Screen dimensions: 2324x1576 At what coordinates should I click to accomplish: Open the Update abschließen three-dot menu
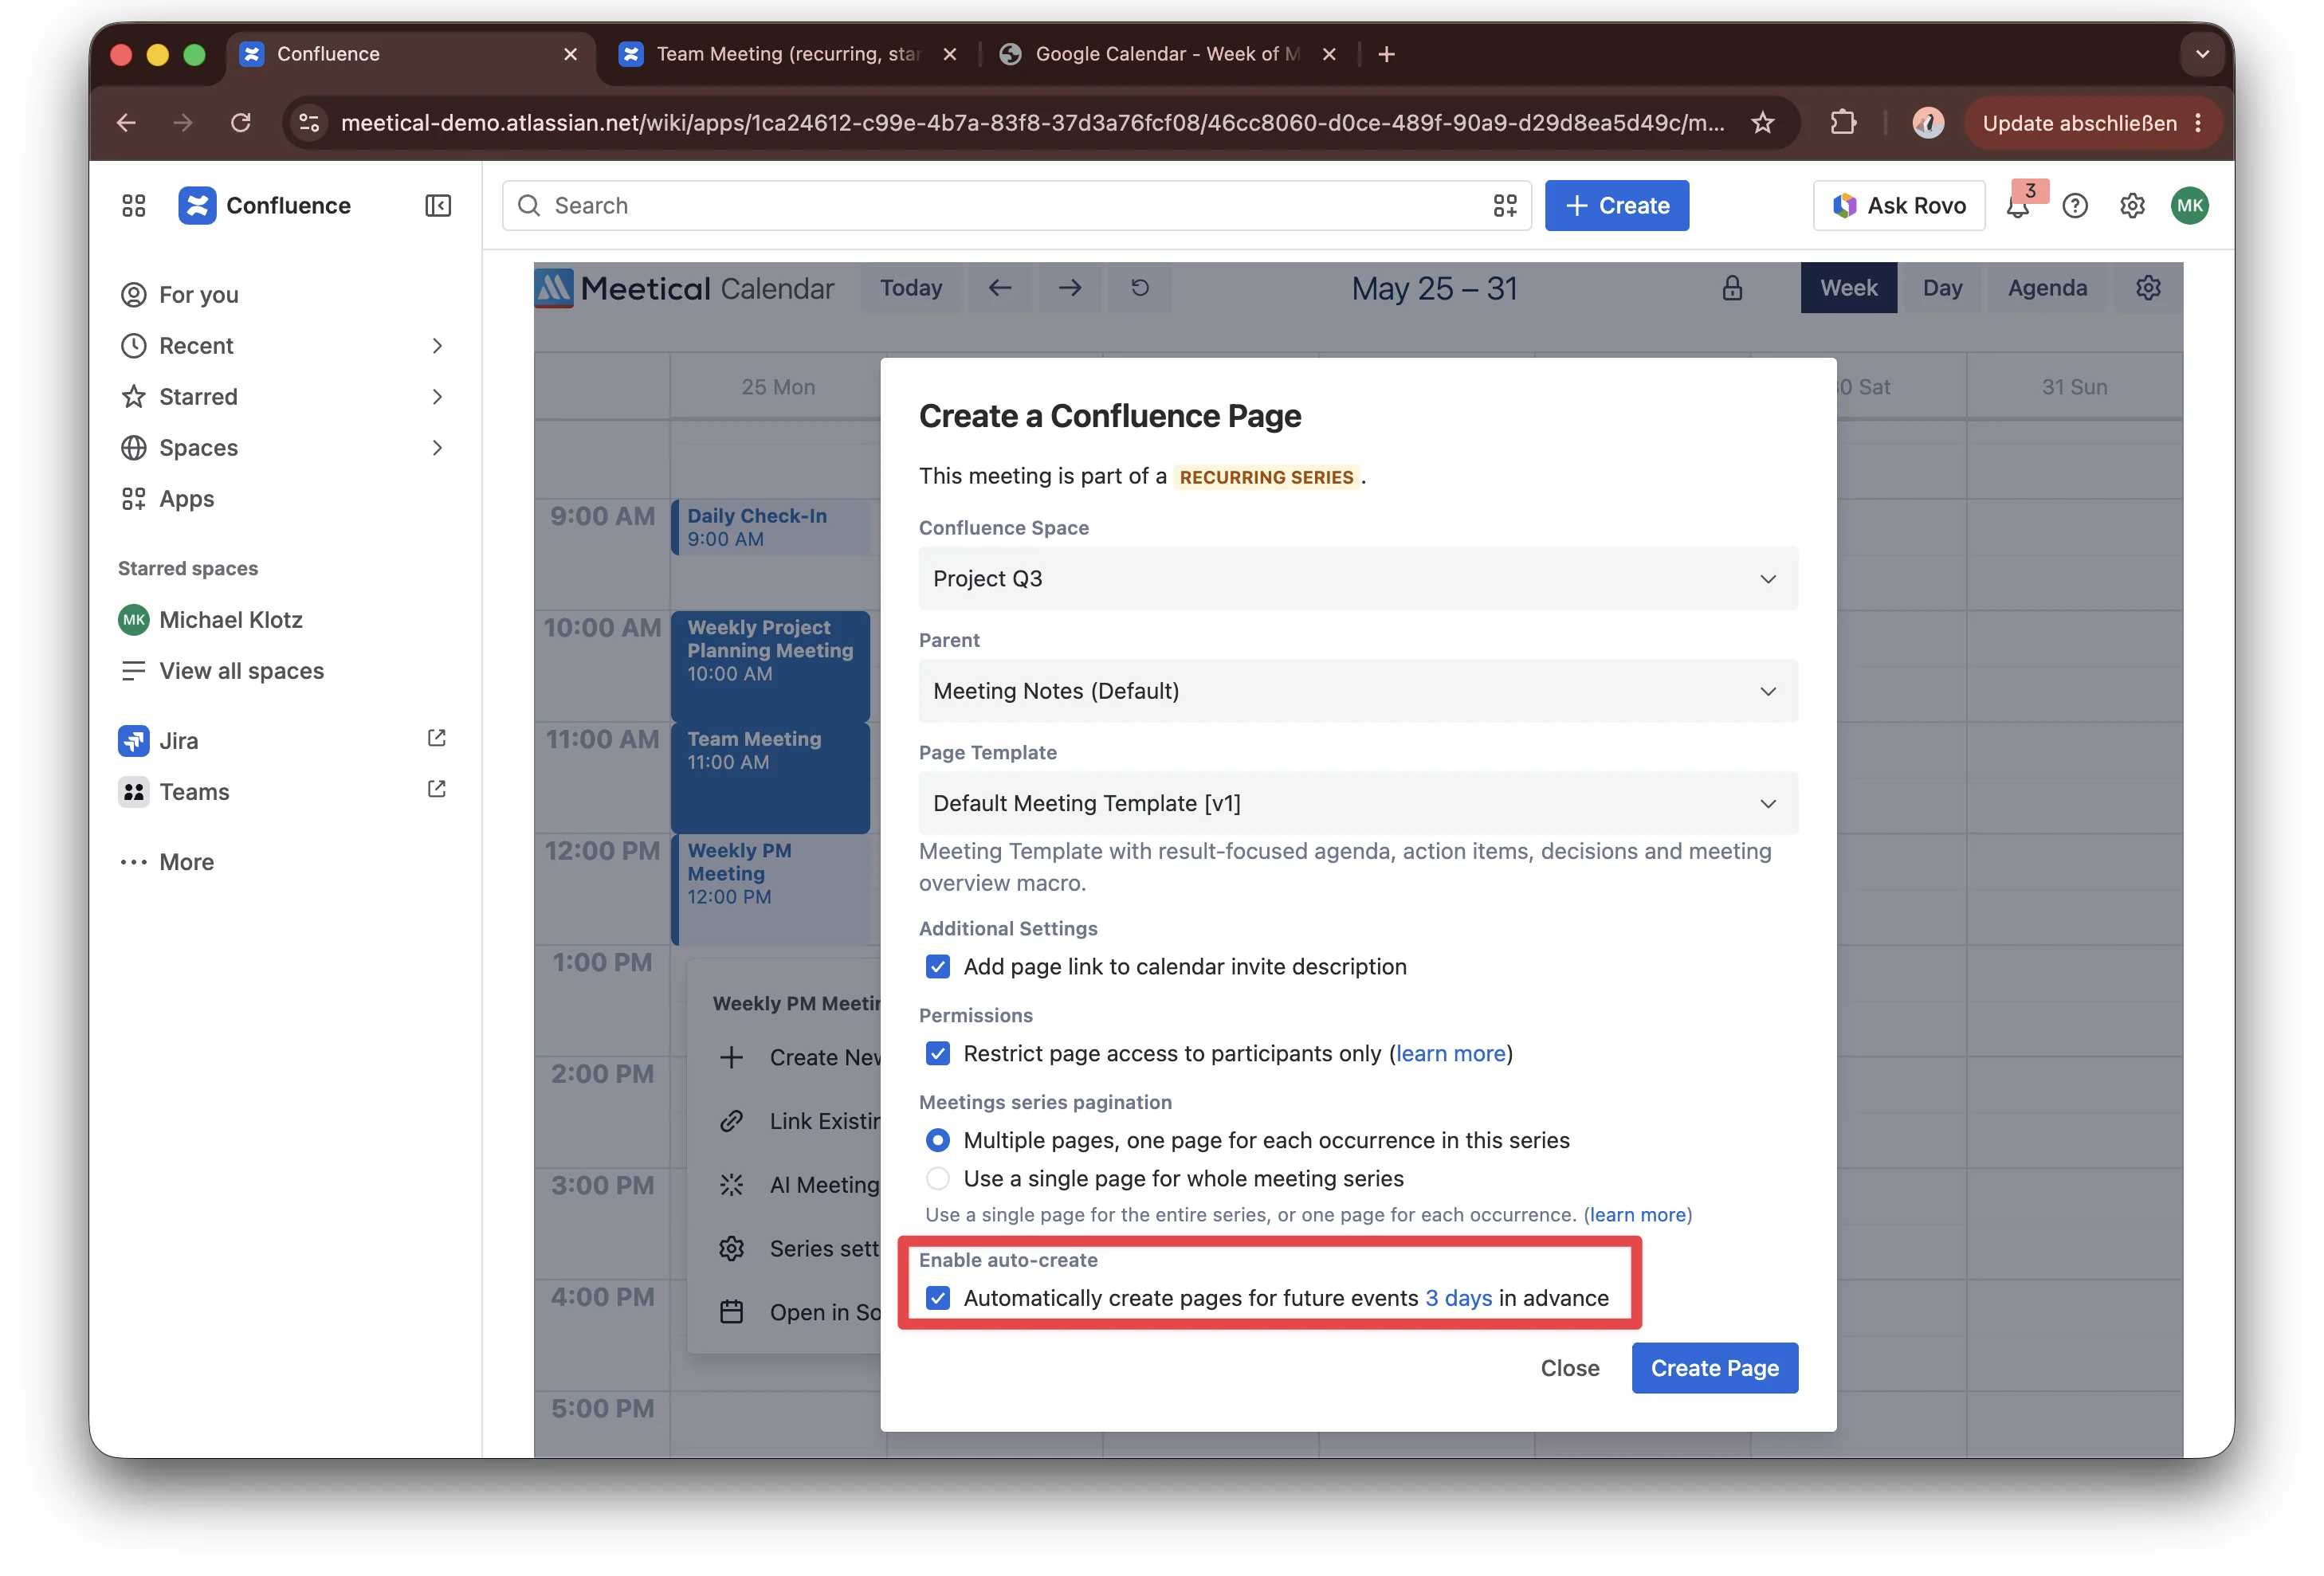(x=2198, y=123)
